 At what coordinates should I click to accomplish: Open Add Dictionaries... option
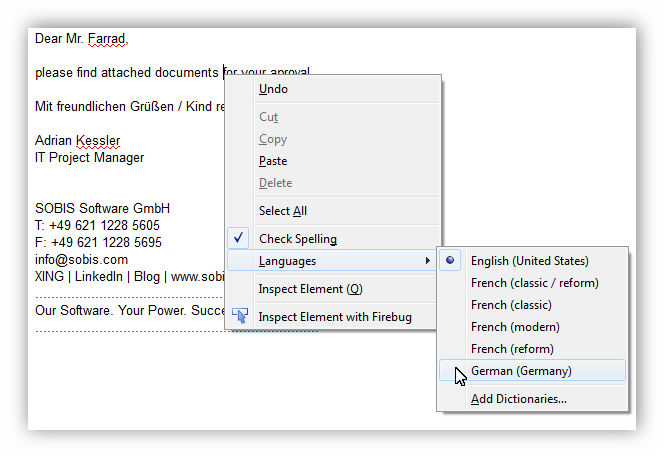[532, 399]
